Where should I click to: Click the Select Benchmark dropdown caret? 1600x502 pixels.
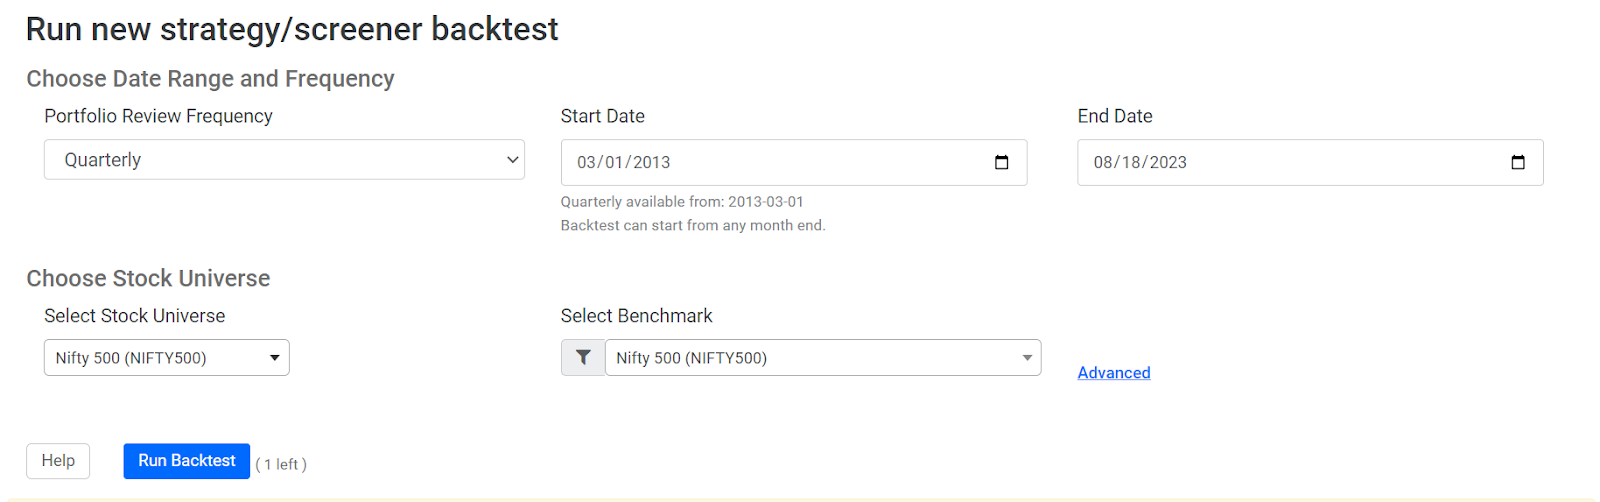[x=1027, y=358]
